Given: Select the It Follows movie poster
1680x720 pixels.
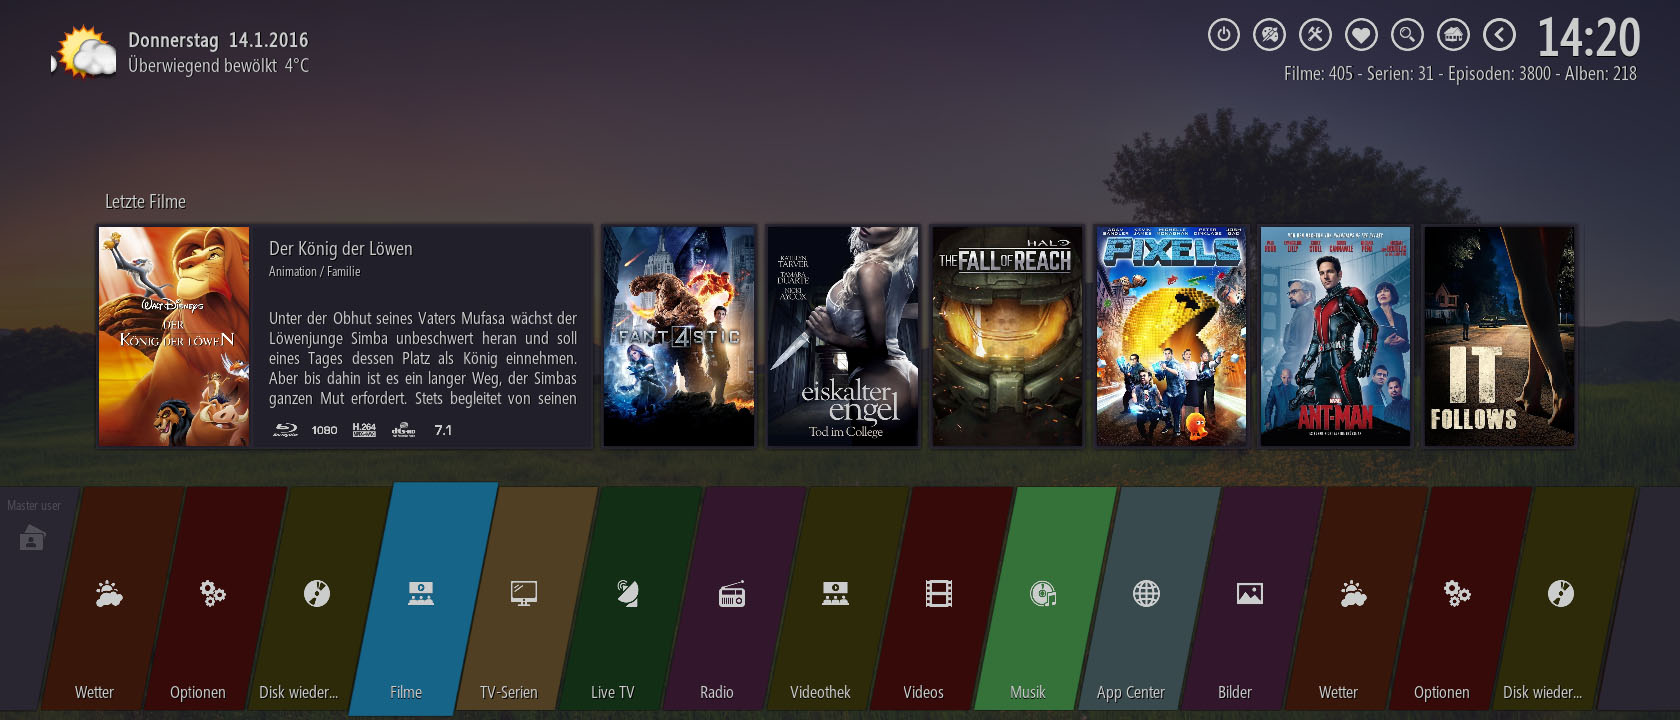Looking at the screenshot, I should click(x=1499, y=336).
